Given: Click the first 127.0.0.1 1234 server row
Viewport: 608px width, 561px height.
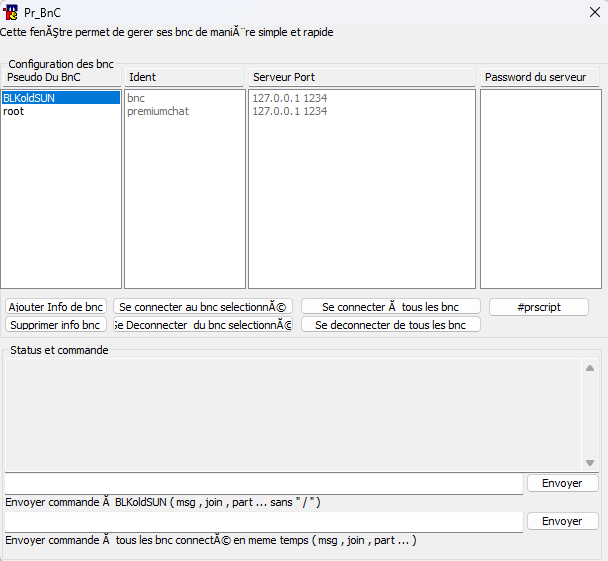Looking at the screenshot, I should [x=361, y=98].
